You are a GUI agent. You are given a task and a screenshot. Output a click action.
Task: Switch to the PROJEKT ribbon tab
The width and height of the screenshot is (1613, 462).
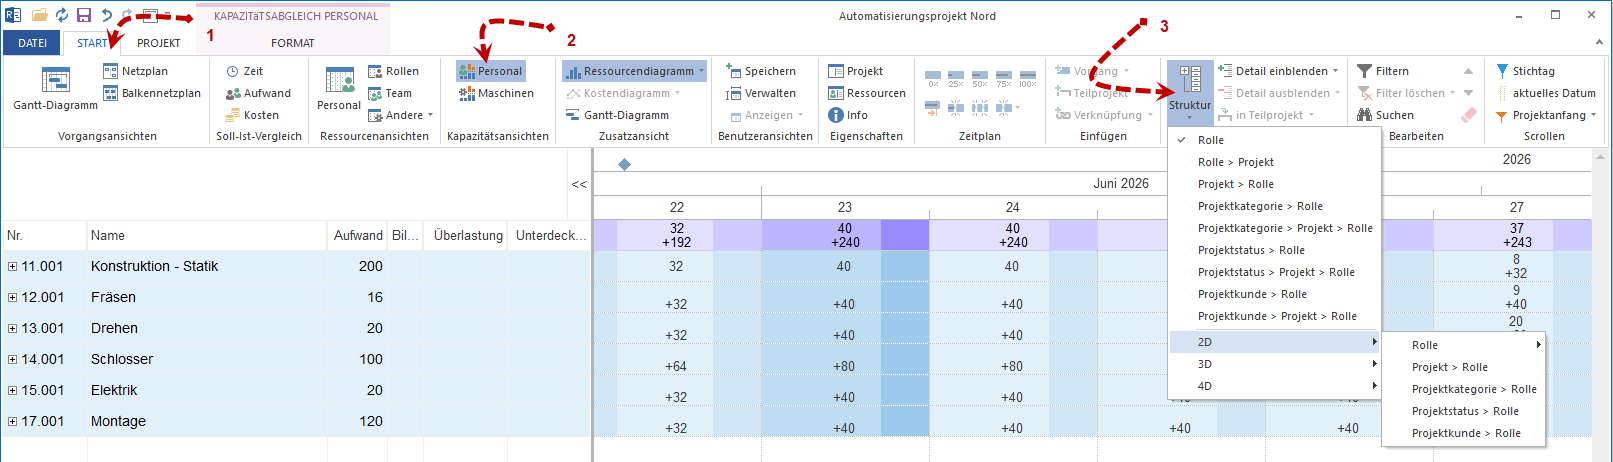pos(159,43)
